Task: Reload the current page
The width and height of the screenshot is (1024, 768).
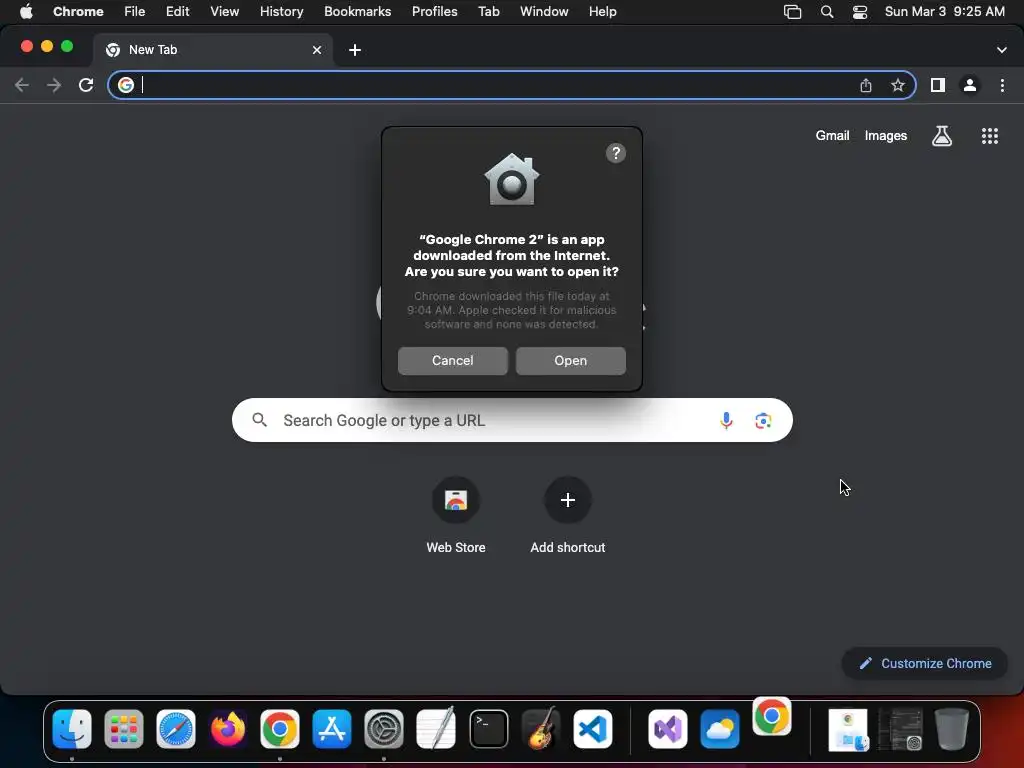Action: pyautogui.click(x=86, y=85)
